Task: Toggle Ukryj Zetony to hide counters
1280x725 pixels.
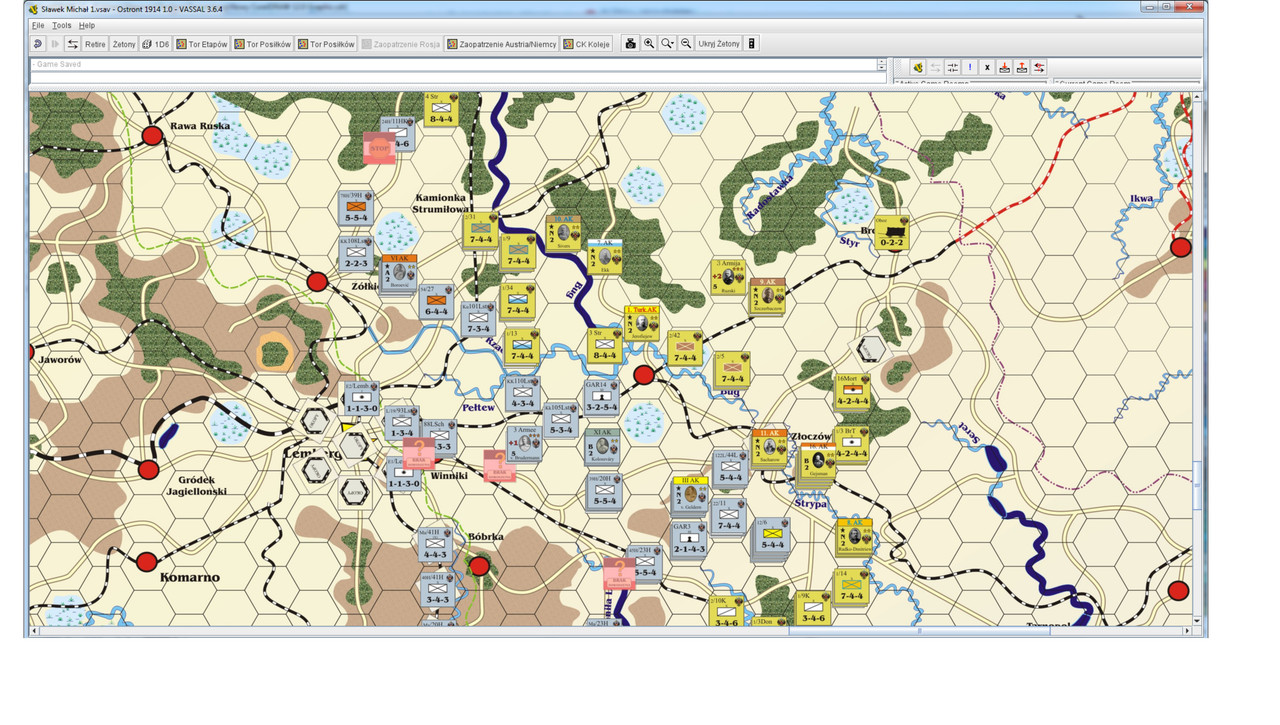Action: pos(719,44)
